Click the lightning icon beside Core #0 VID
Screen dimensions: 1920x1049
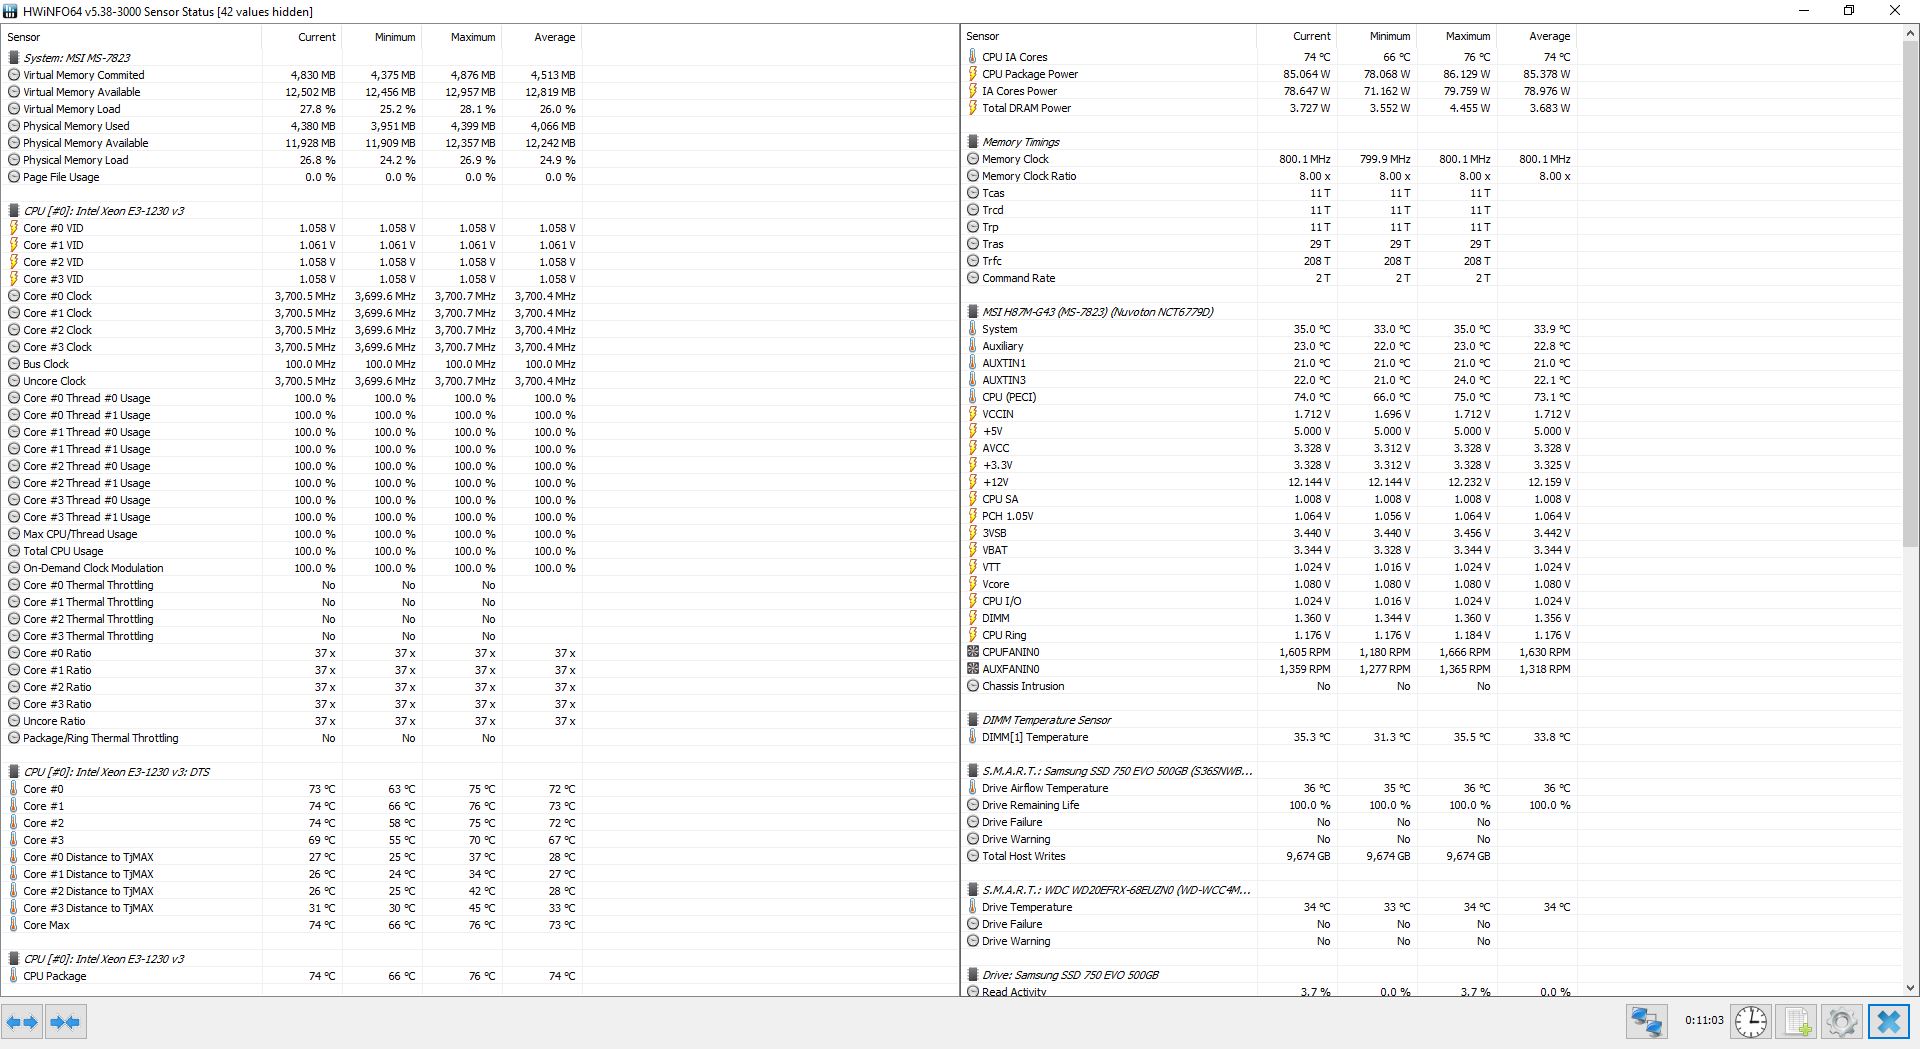(x=14, y=228)
